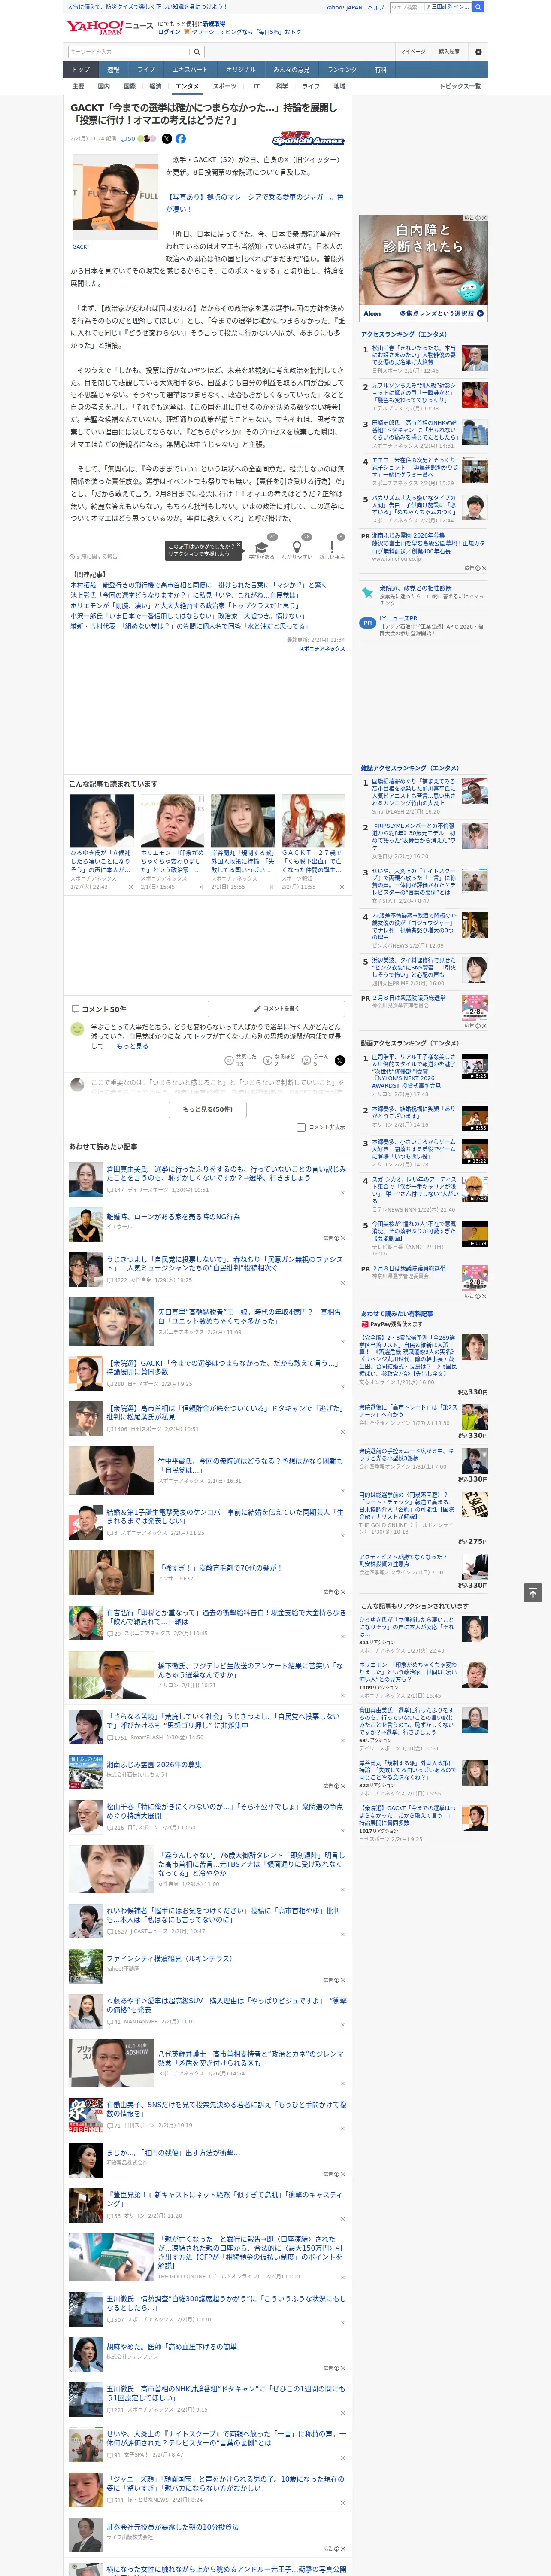Open the 岸谷蘭丸 recommended article thumbnail
551x2576 pixels.
242,820
